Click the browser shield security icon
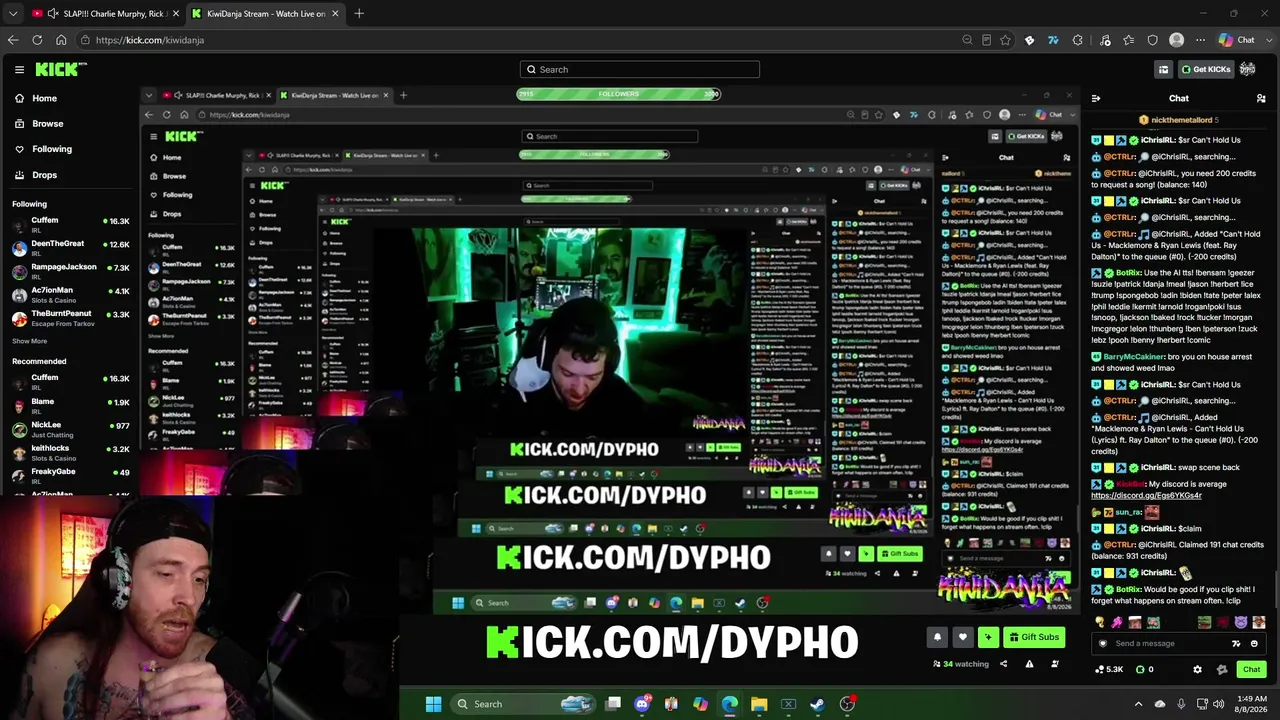 tap(1153, 40)
